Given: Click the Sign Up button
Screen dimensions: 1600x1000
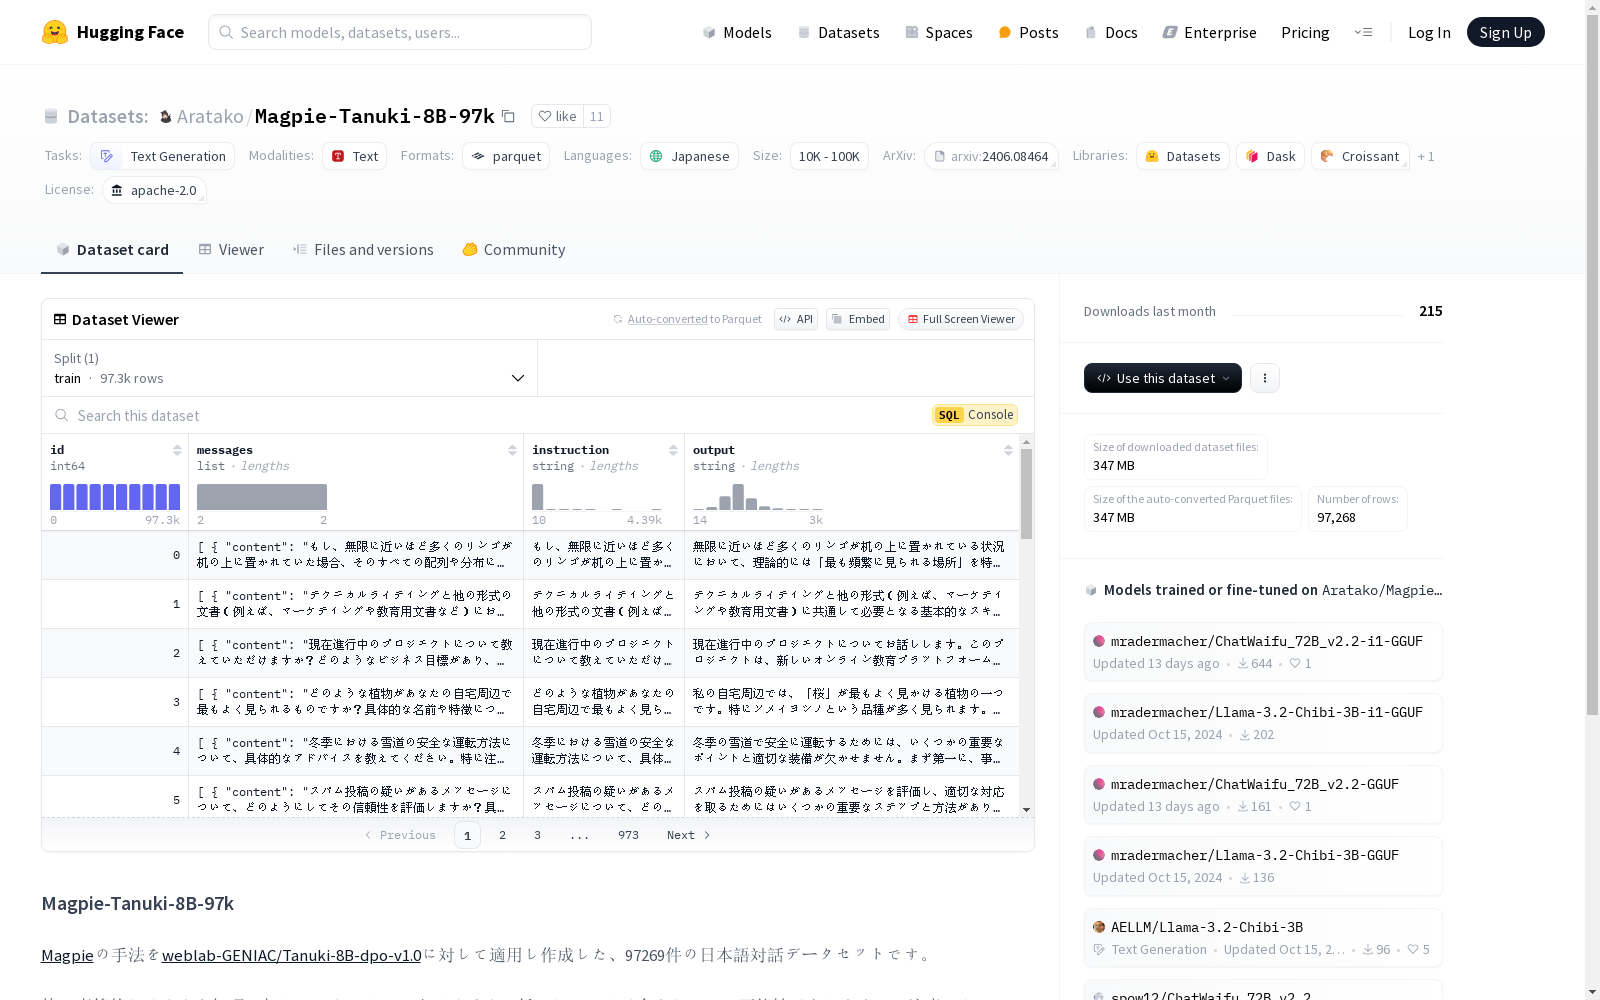Looking at the screenshot, I should point(1505,32).
